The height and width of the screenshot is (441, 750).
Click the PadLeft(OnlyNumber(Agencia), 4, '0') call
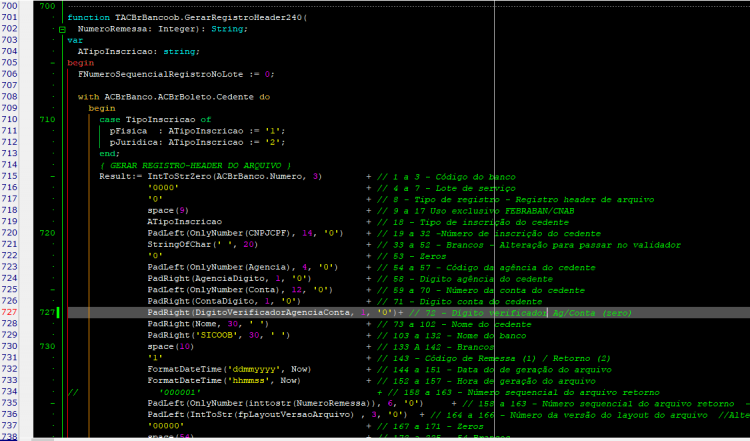(243, 267)
